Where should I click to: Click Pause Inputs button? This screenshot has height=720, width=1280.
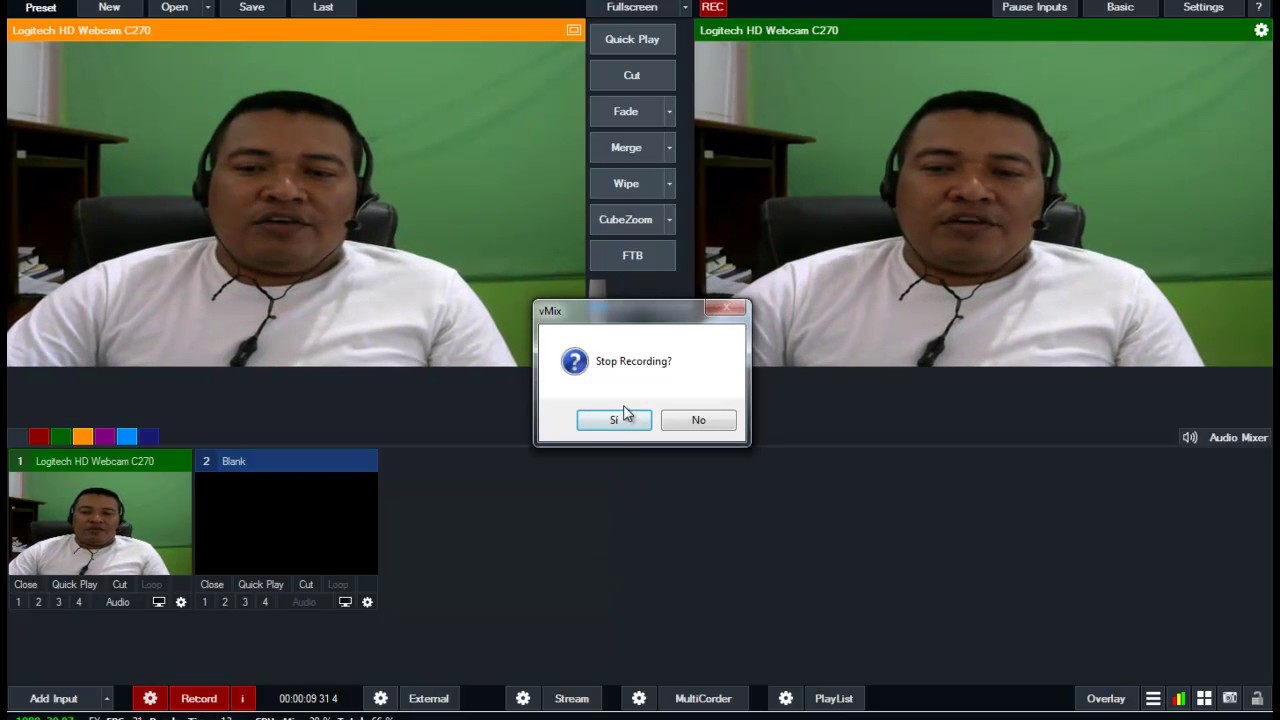pos(1034,7)
